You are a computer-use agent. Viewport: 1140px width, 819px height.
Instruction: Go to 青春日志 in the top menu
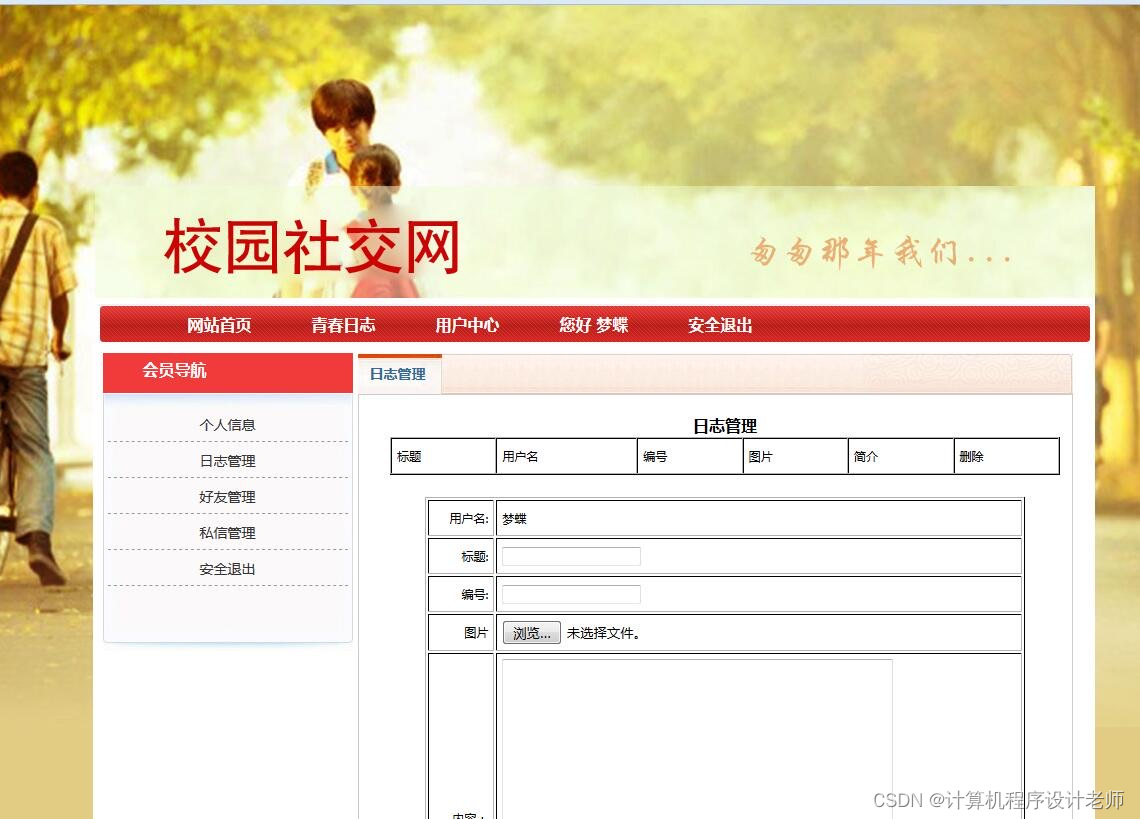point(343,325)
